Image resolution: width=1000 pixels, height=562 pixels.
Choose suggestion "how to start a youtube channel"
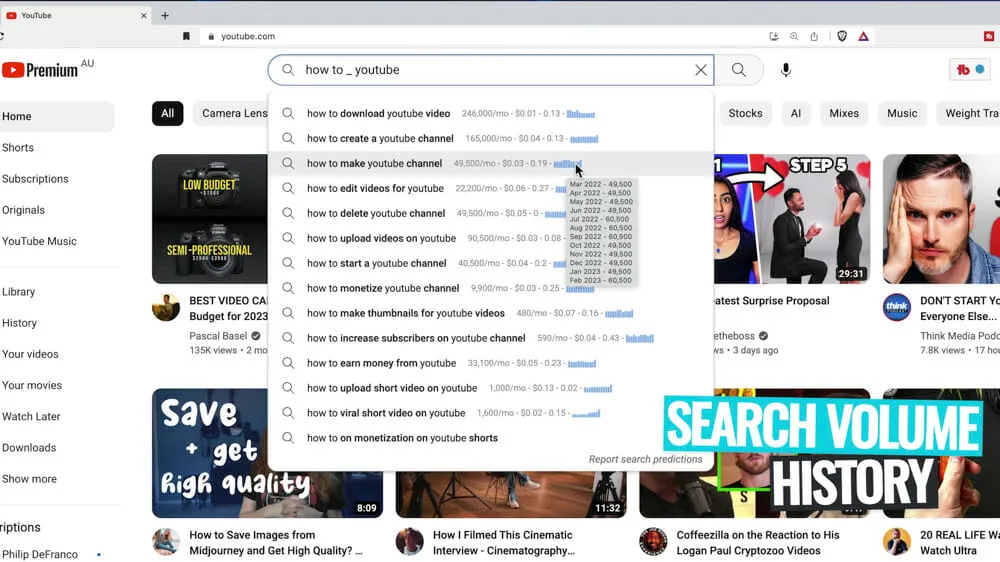click(x=376, y=264)
